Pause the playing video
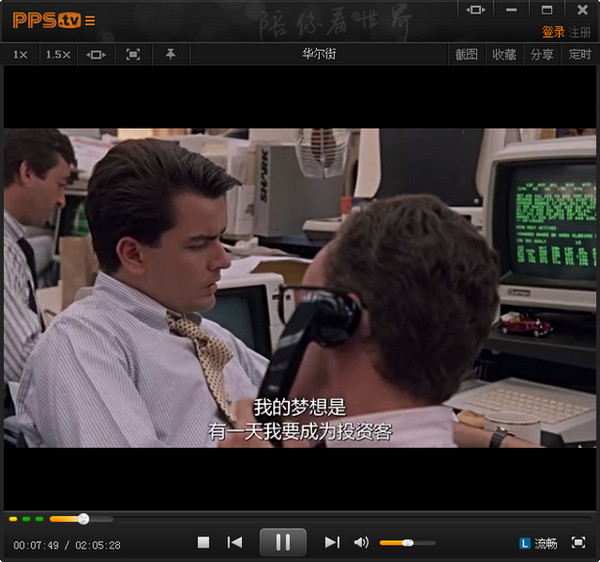Screen dimensions: 600x562 pyautogui.click(x=283, y=542)
